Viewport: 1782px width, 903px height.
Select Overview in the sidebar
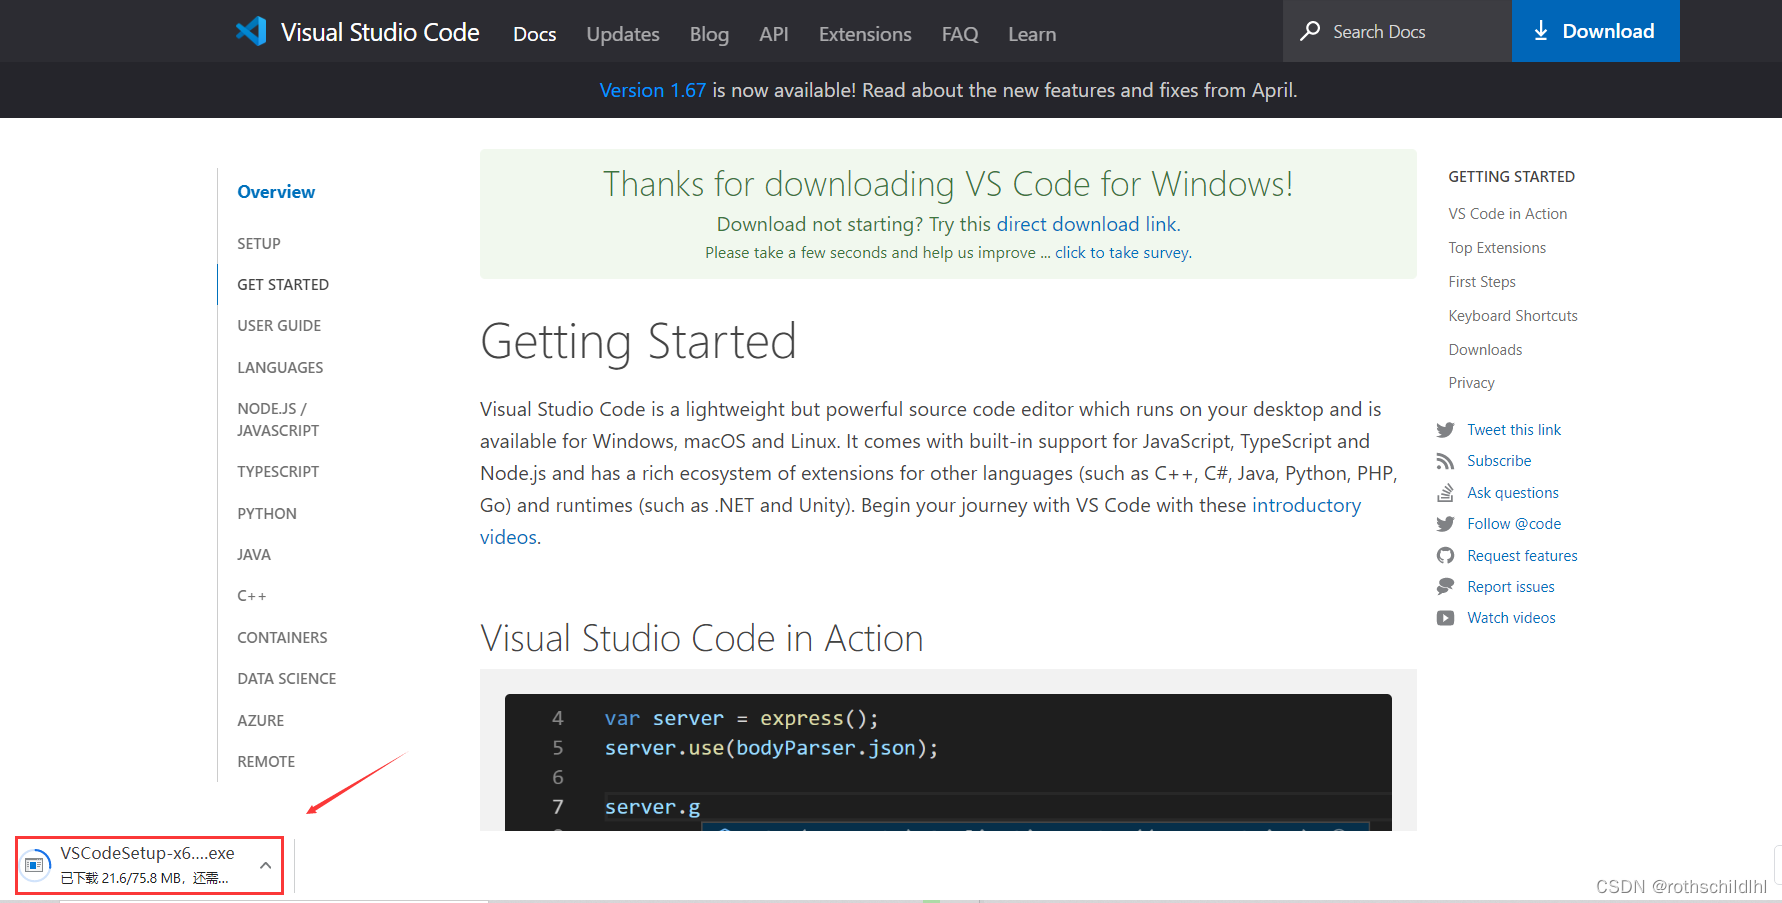[x=276, y=192]
